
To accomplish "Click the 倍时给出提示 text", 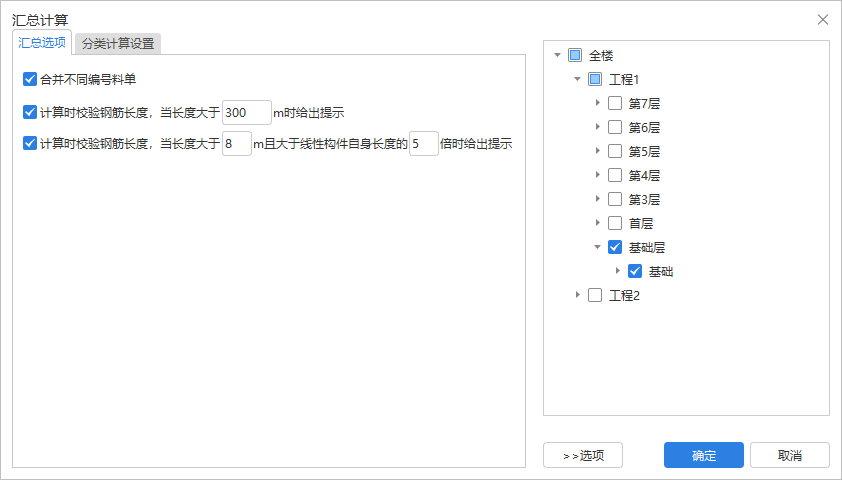I will 476,144.
